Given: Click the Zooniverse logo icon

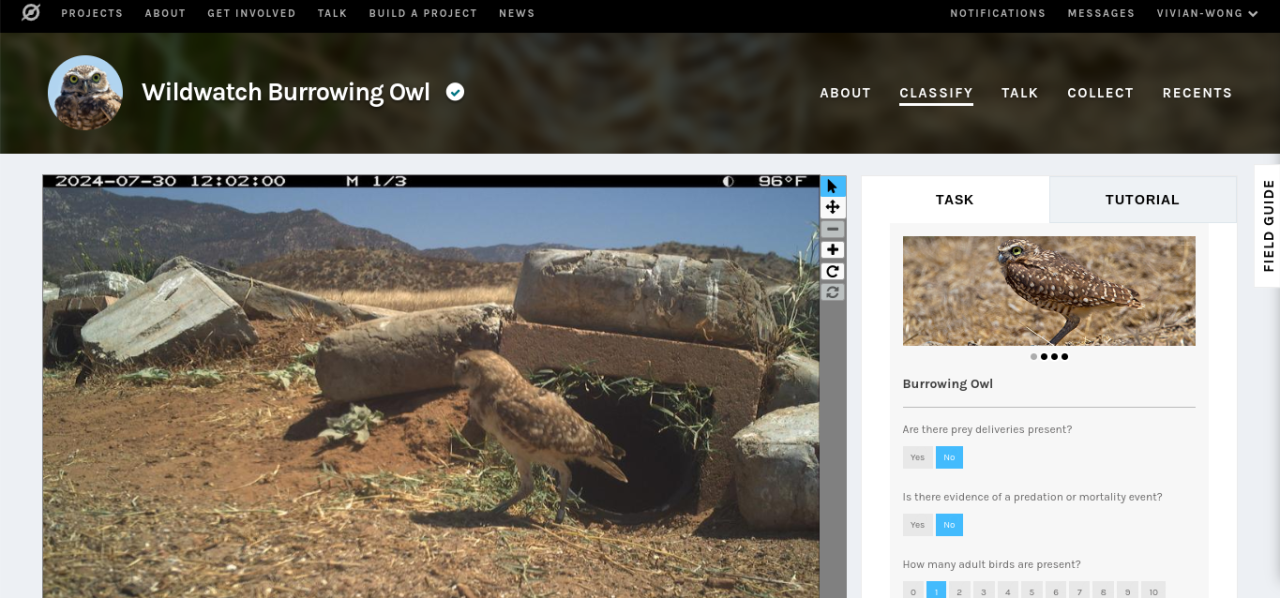Looking at the screenshot, I should pos(31,13).
